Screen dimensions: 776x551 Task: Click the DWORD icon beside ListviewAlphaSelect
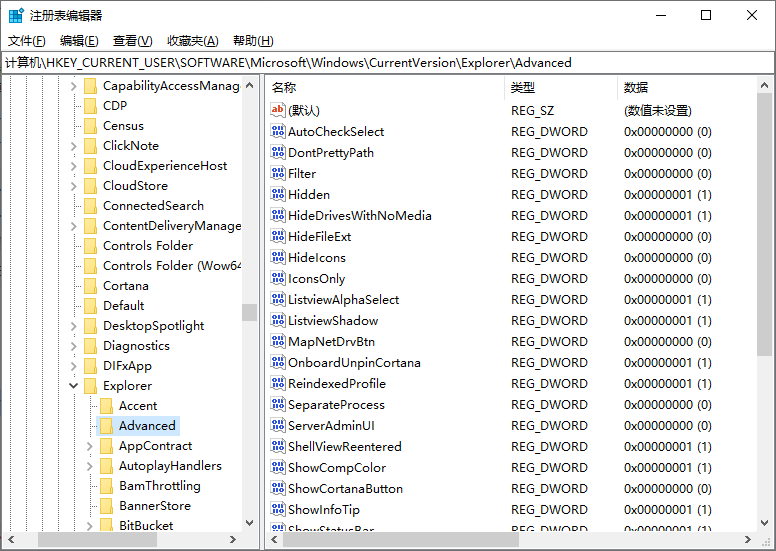[278, 299]
